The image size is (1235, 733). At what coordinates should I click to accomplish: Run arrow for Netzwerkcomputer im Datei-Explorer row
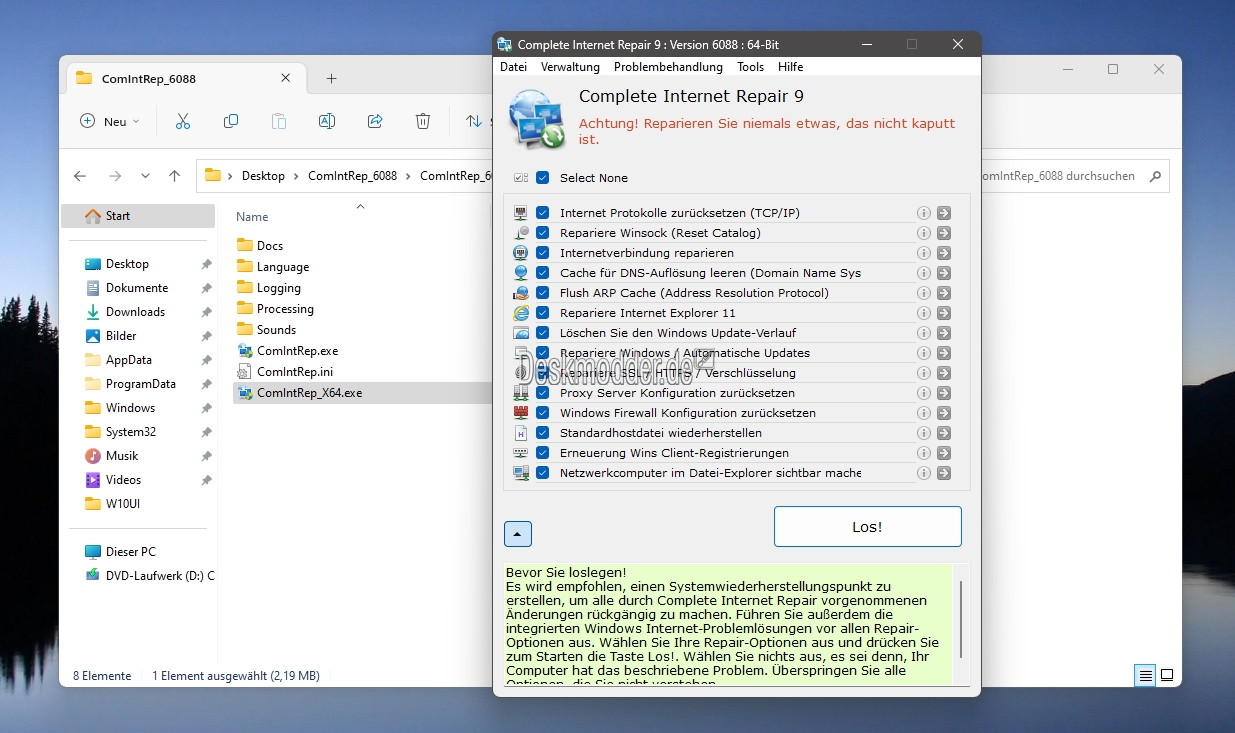(944, 473)
